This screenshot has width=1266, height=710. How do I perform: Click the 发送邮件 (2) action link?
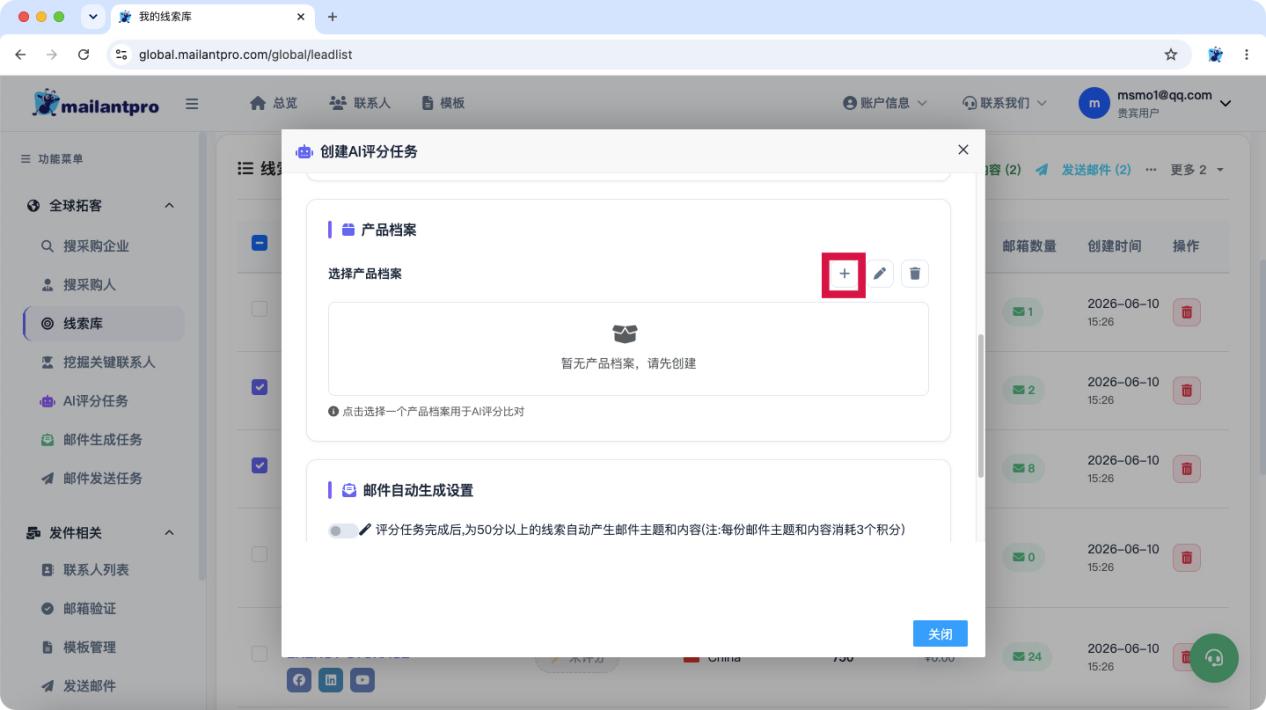(x=1084, y=170)
